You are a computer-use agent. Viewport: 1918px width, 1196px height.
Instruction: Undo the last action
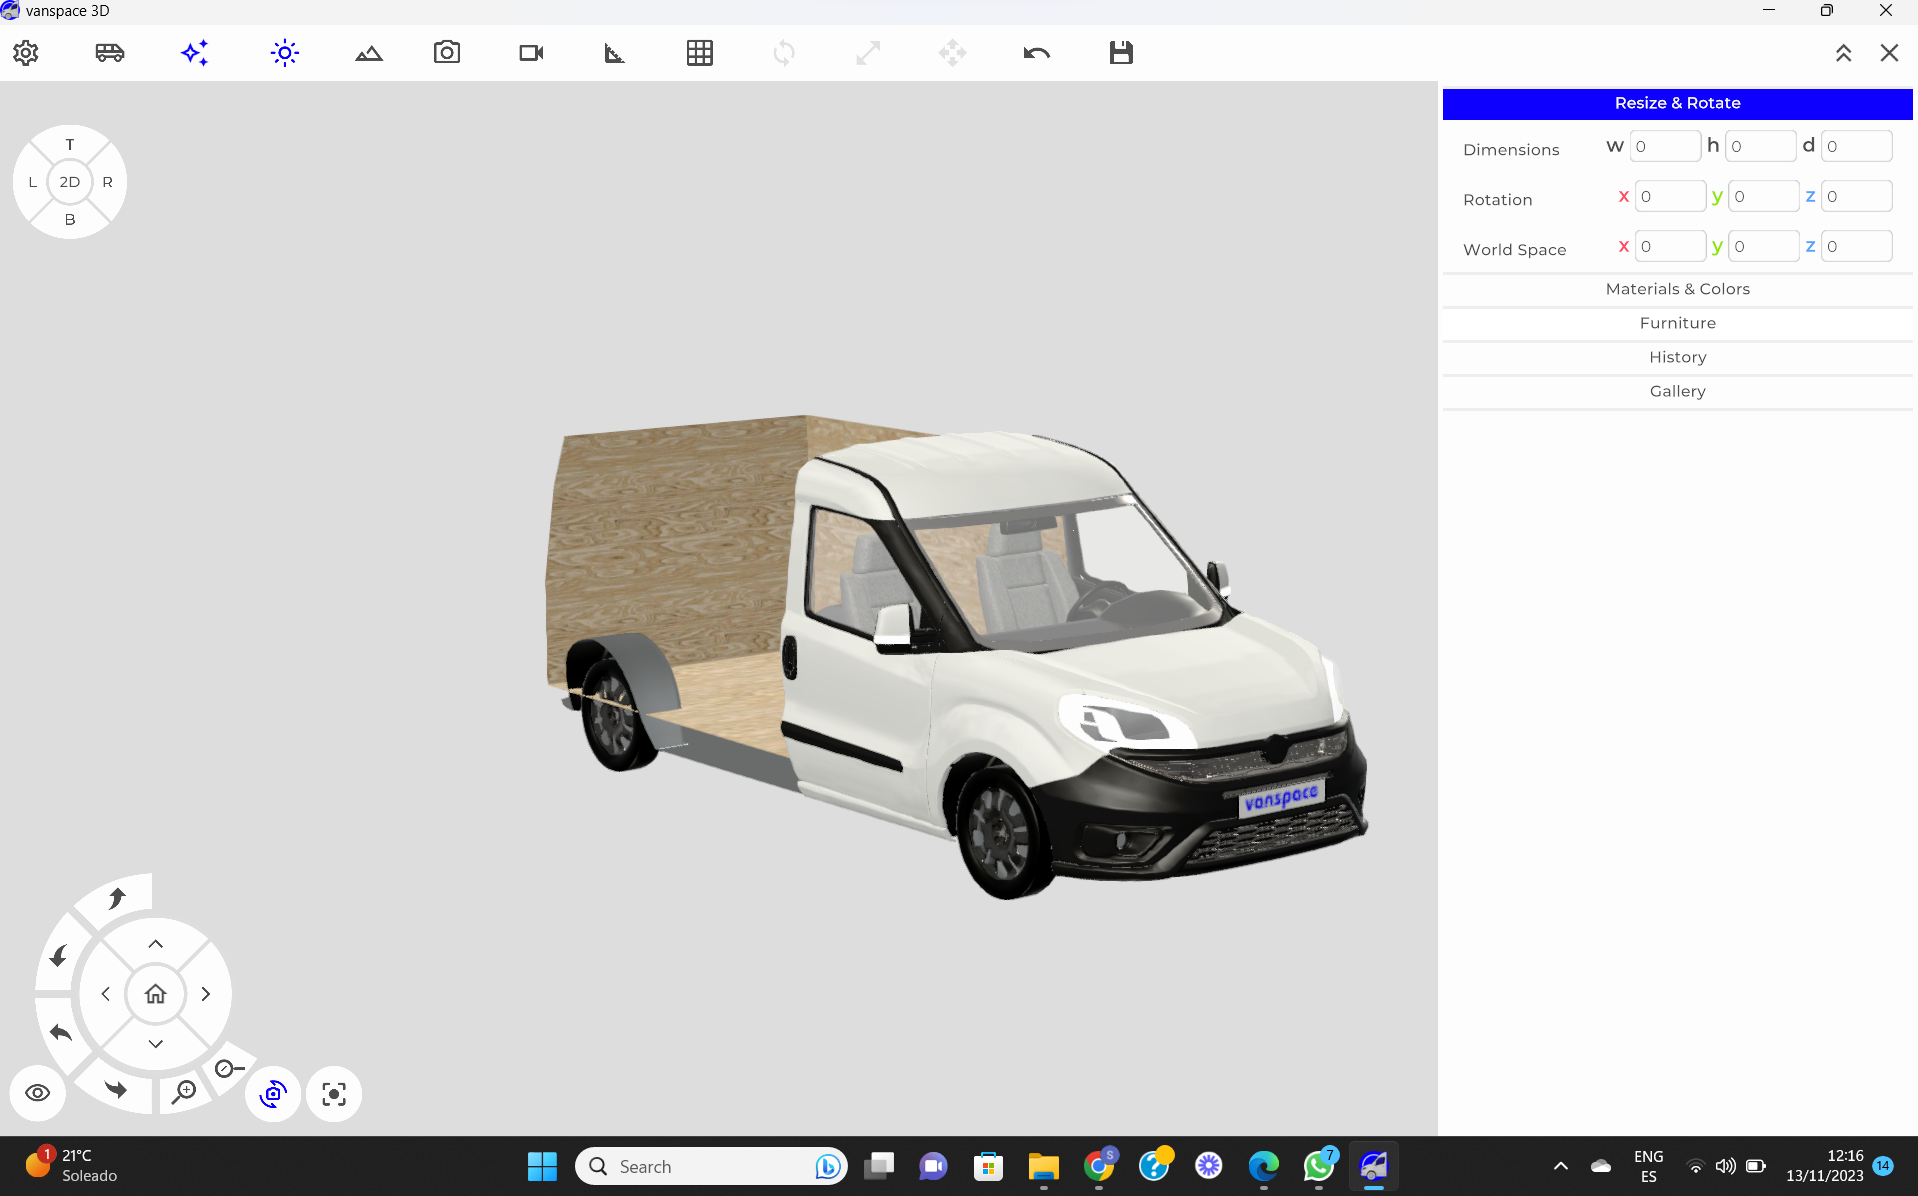[1037, 53]
